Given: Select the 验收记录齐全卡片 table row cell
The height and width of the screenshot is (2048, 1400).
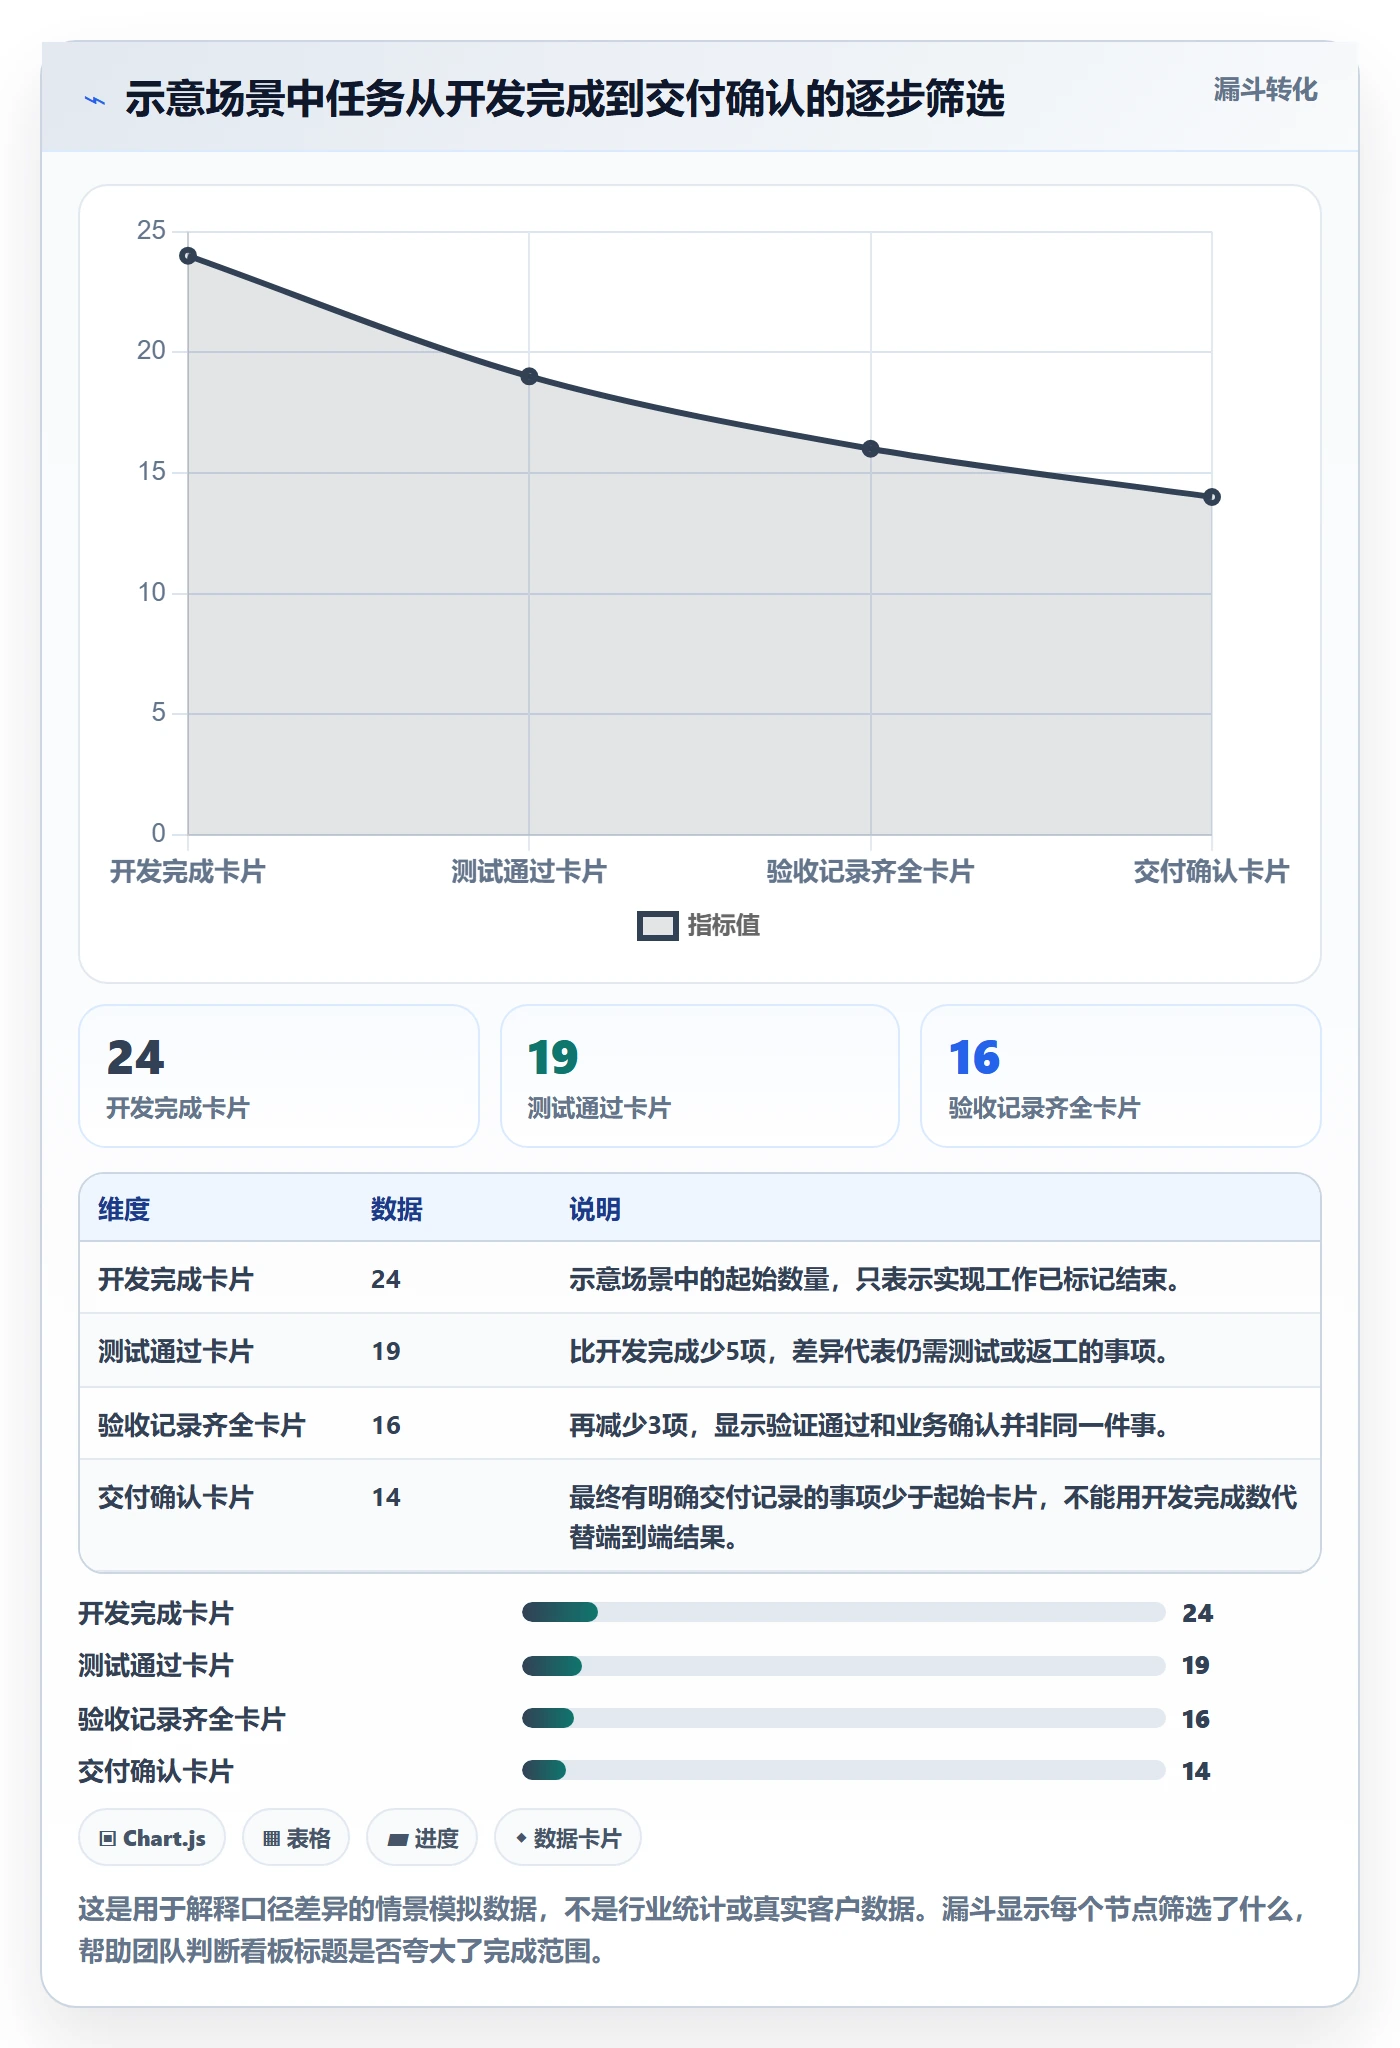Looking at the screenshot, I should tap(202, 1425).
